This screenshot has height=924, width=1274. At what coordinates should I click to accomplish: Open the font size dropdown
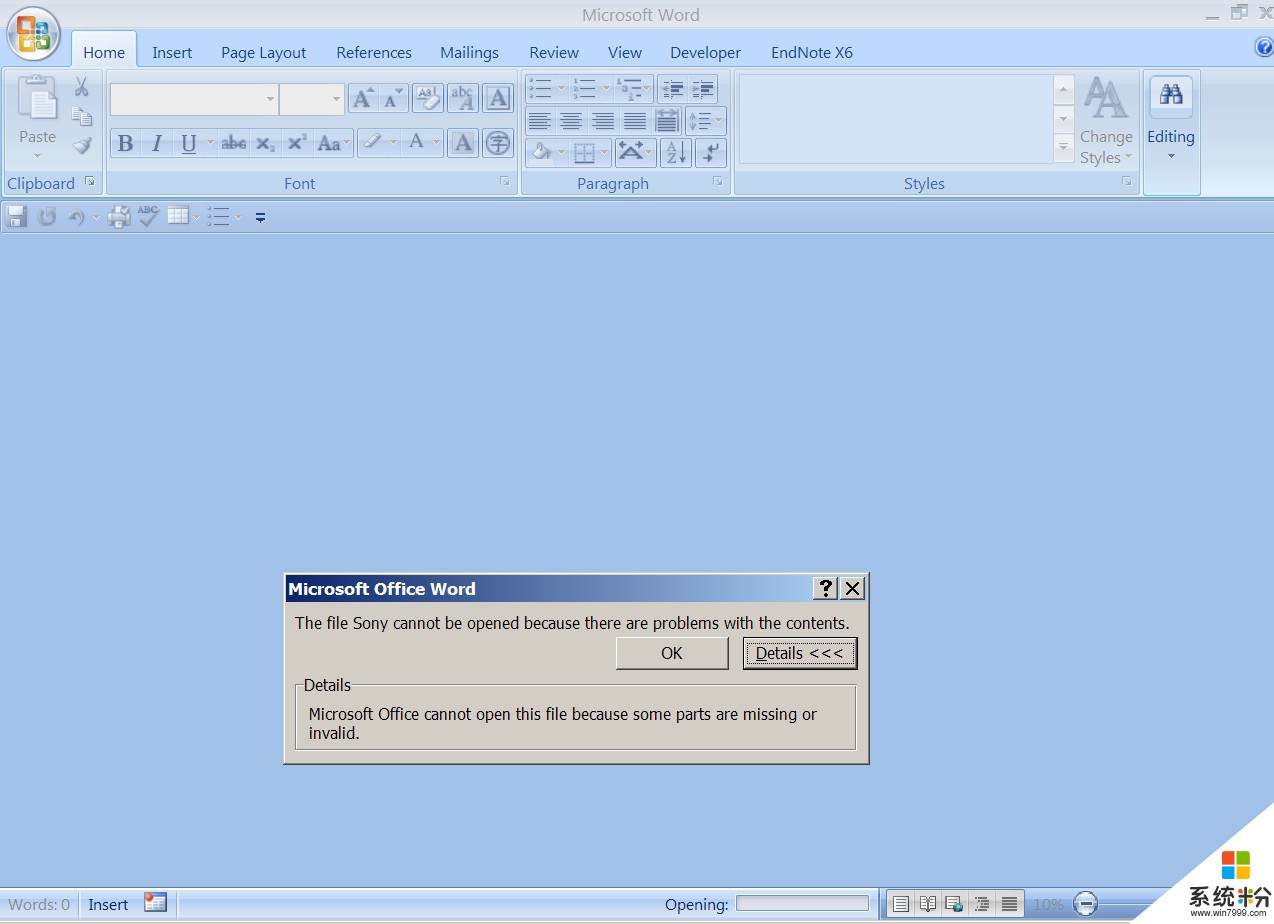click(337, 99)
